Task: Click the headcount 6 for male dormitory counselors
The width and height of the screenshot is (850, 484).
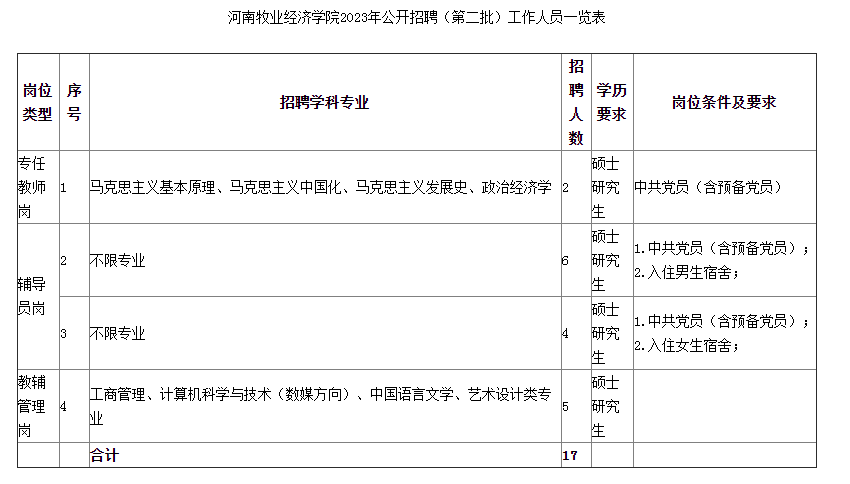Action: click(566, 260)
